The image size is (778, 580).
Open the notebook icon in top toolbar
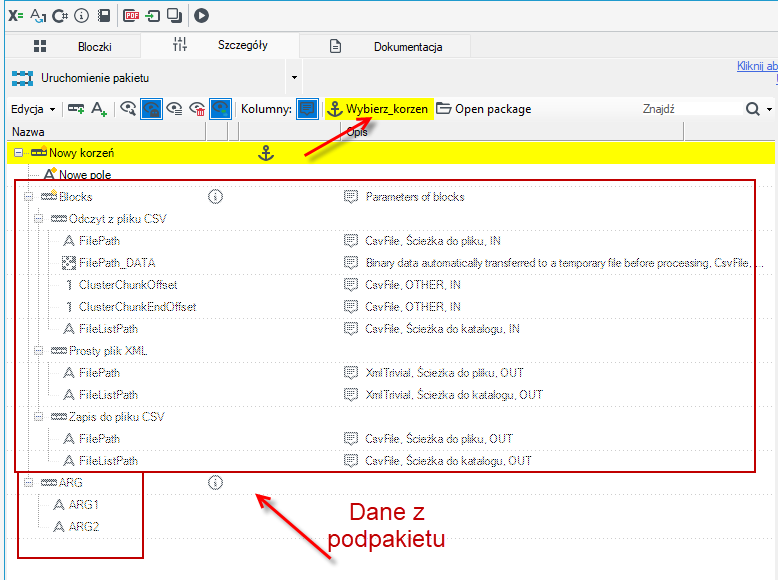coord(104,16)
